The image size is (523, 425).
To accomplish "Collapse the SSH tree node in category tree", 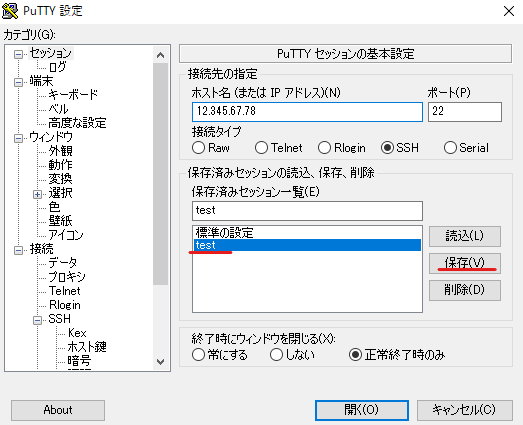I will pyautogui.click(x=38, y=320).
